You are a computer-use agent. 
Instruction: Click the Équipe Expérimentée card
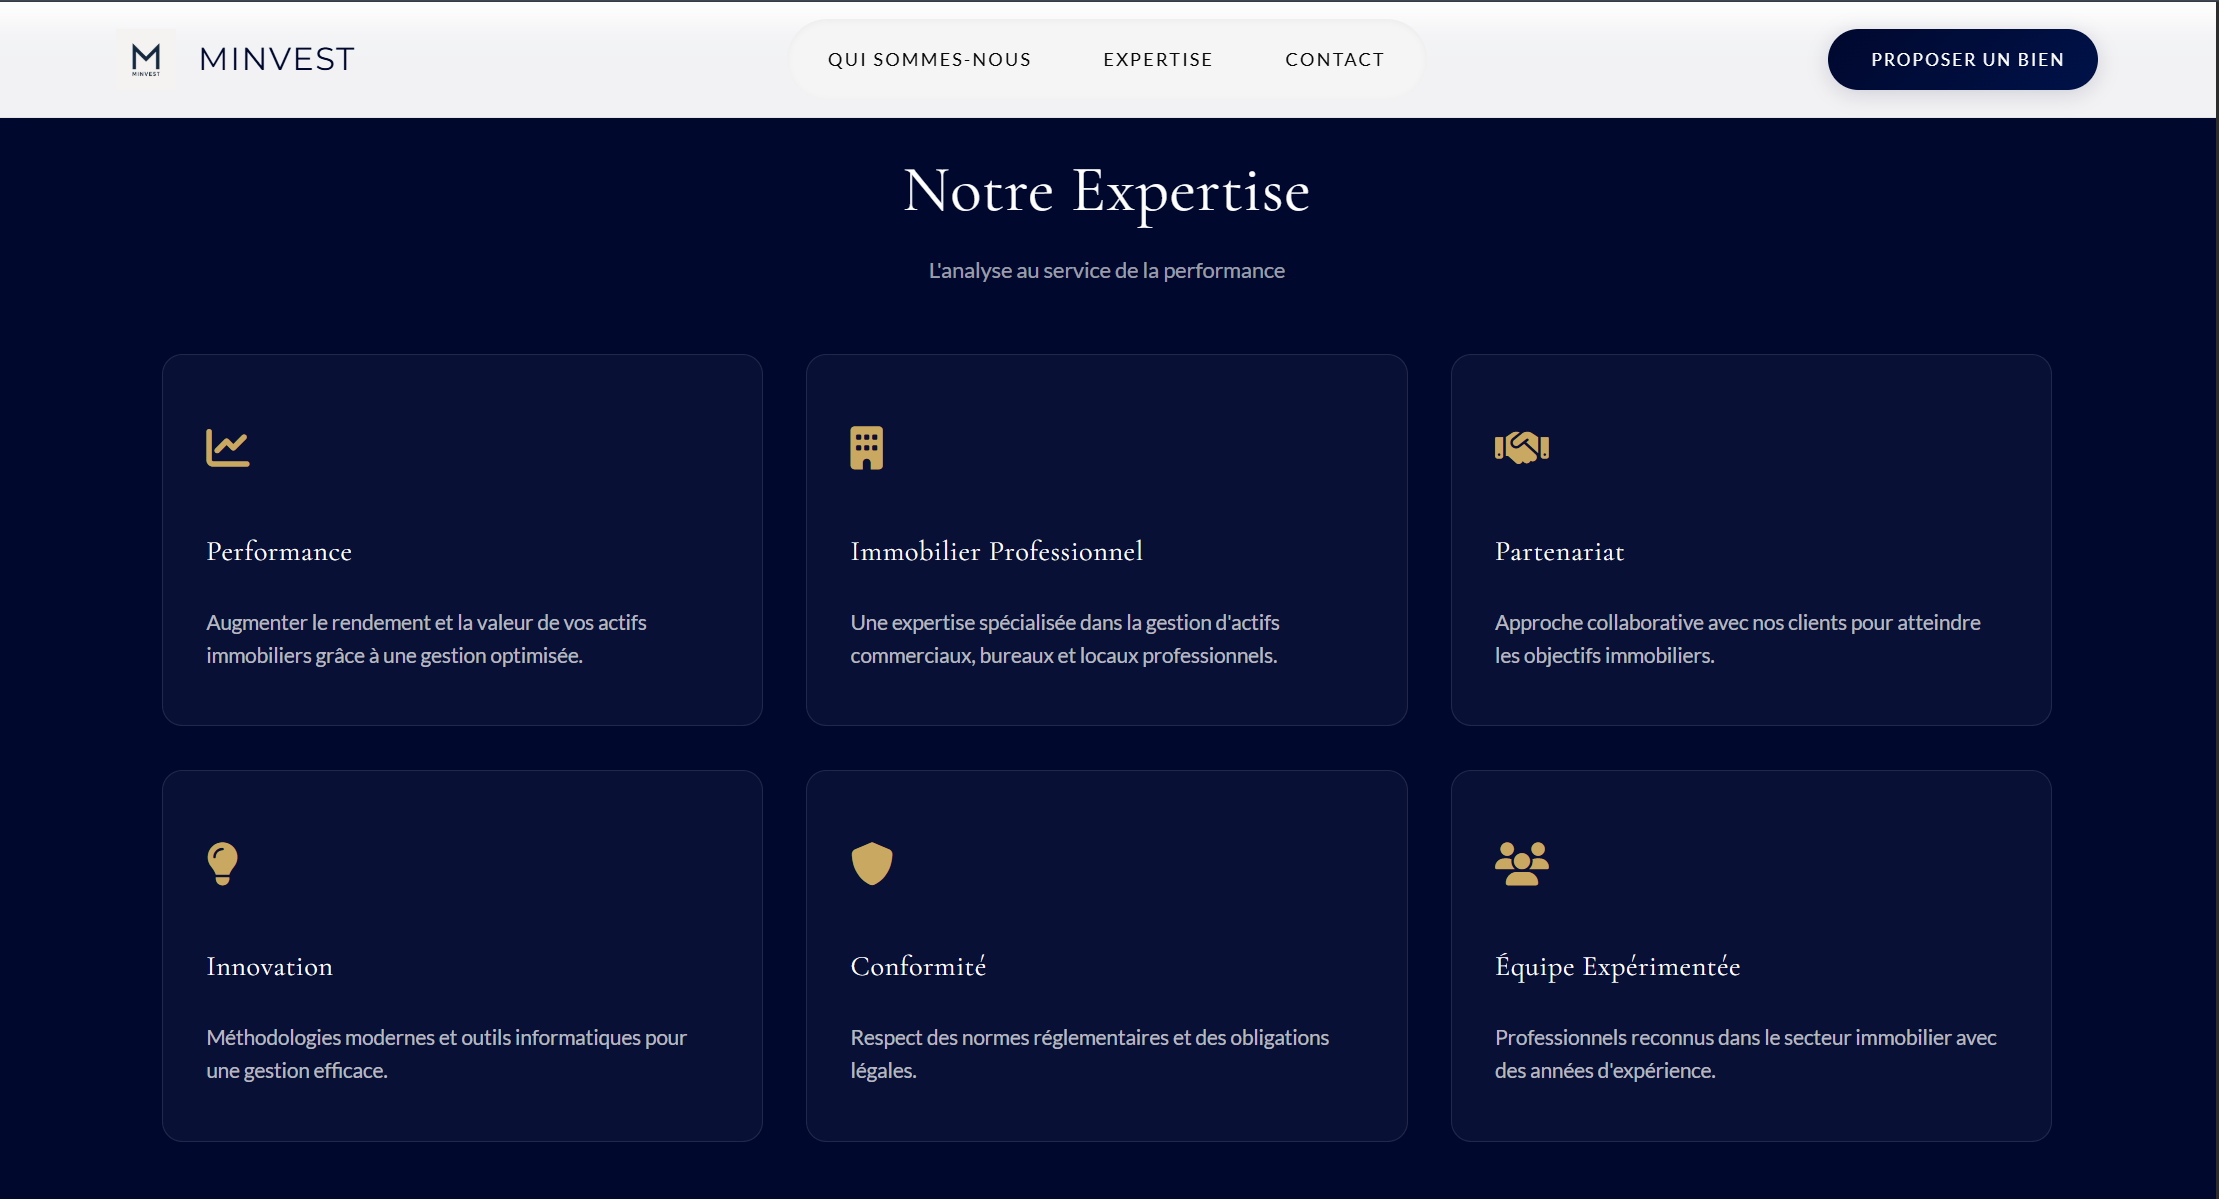click(x=1750, y=955)
